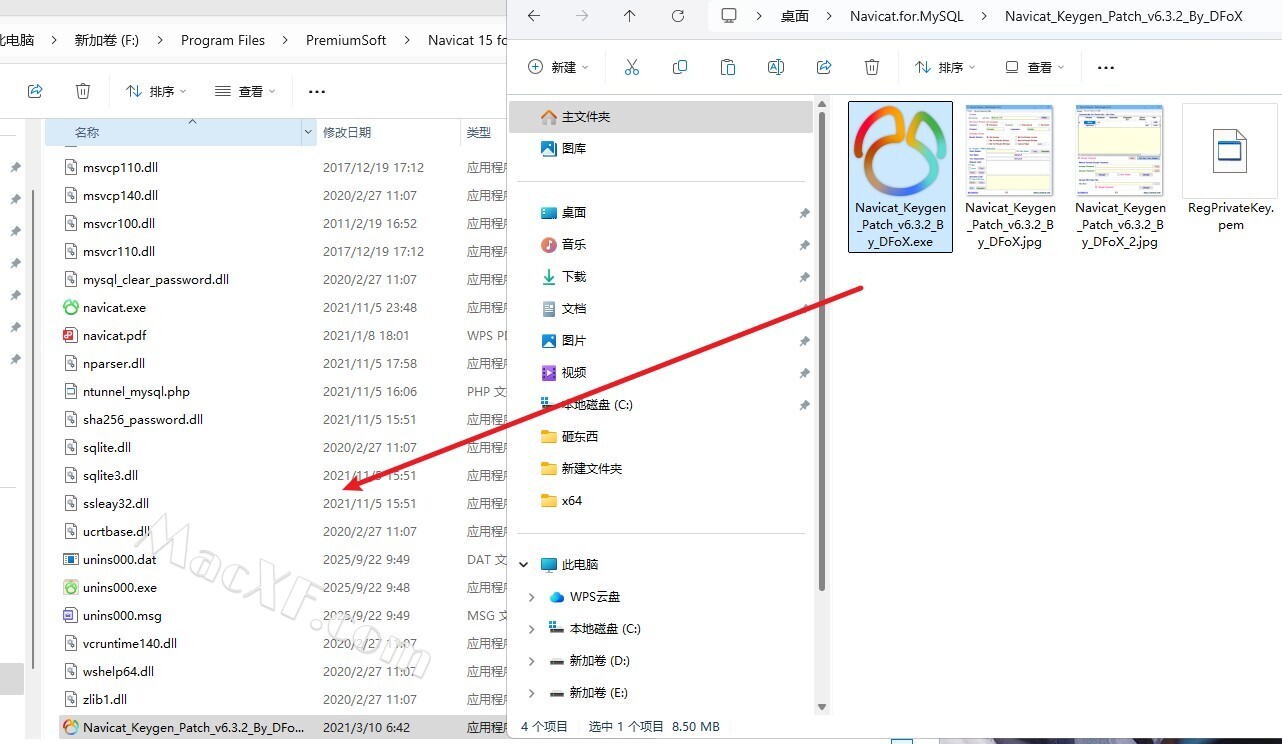Click the this-PC monitor icon in address bar
The height and width of the screenshot is (744, 1282).
point(729,16)
